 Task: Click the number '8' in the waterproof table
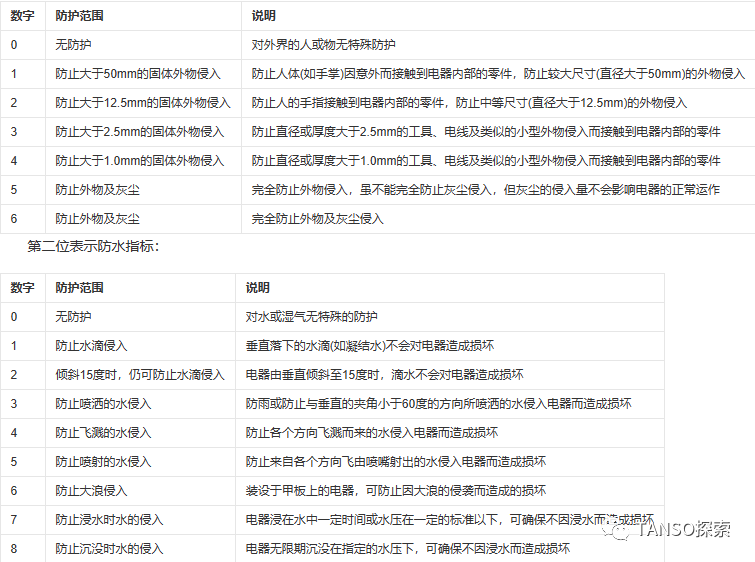(x=14, y=549)
